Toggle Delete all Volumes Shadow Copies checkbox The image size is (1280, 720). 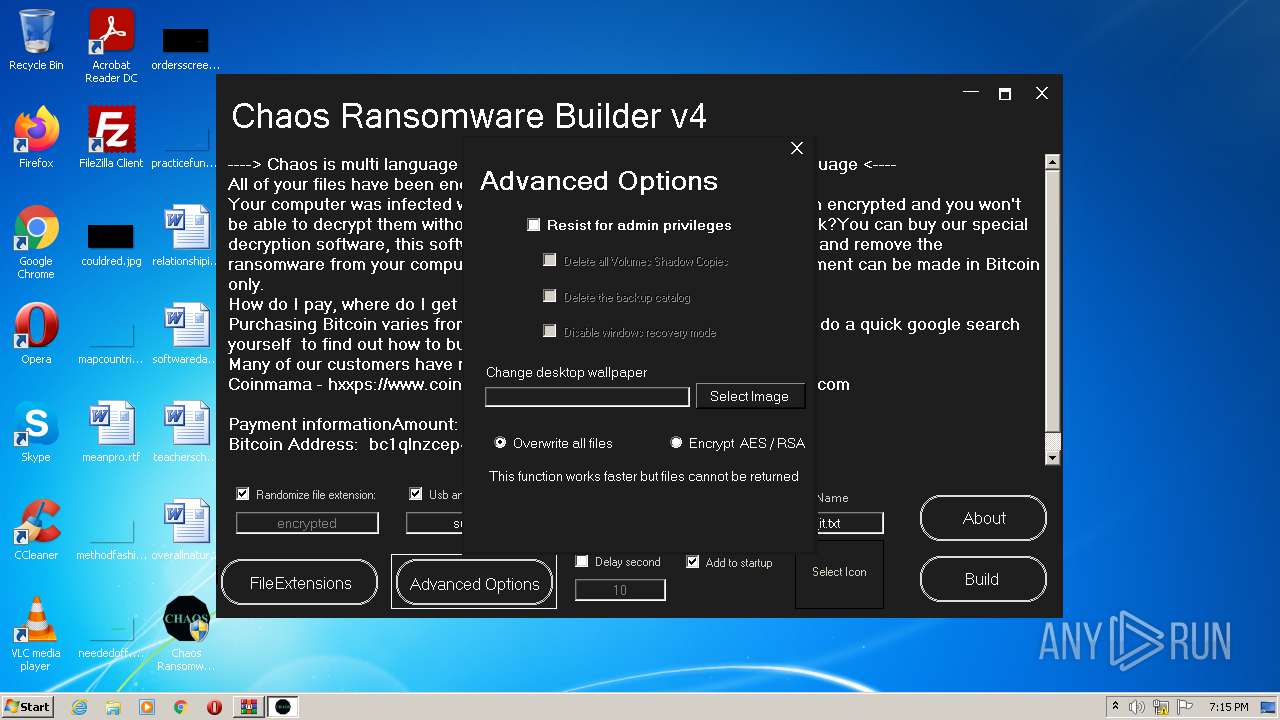[550, 260]
